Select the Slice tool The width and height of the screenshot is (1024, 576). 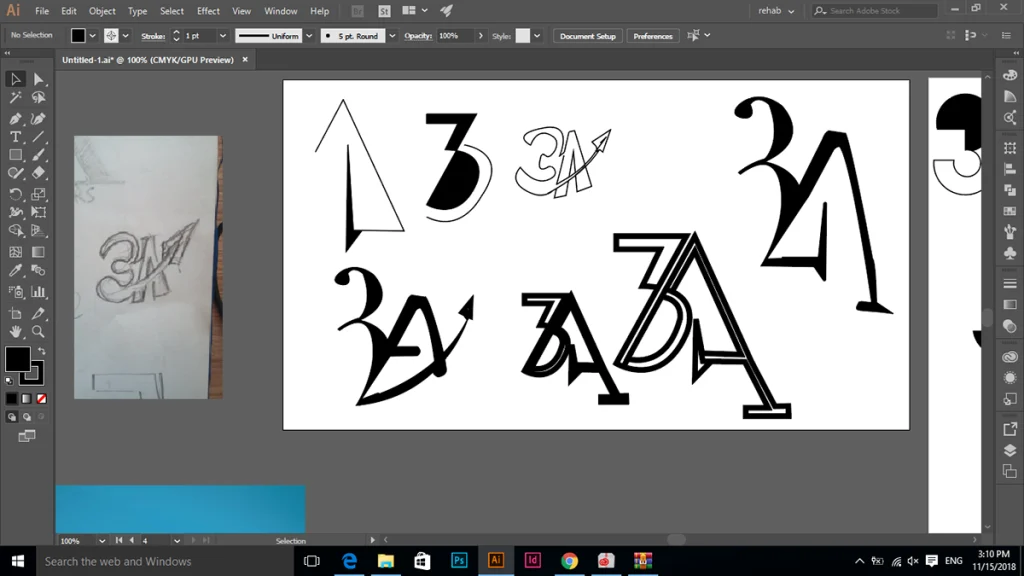point(39,313)
